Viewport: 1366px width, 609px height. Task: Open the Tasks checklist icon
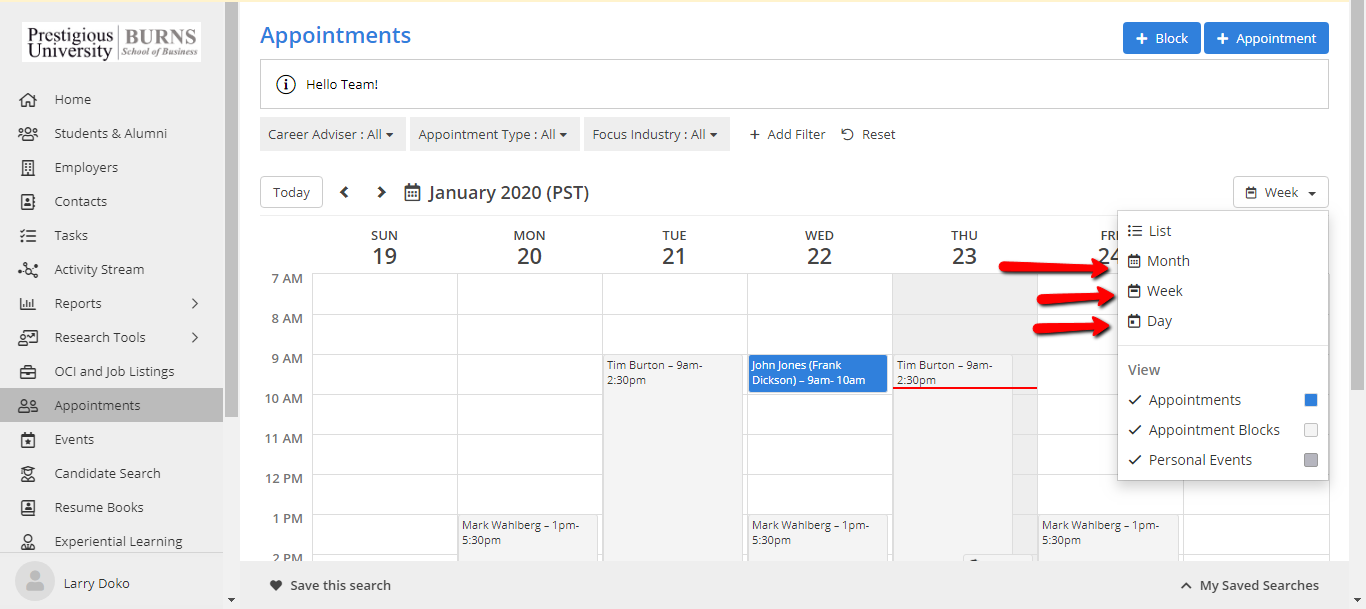pyautogui.click(x=28, y=236)
